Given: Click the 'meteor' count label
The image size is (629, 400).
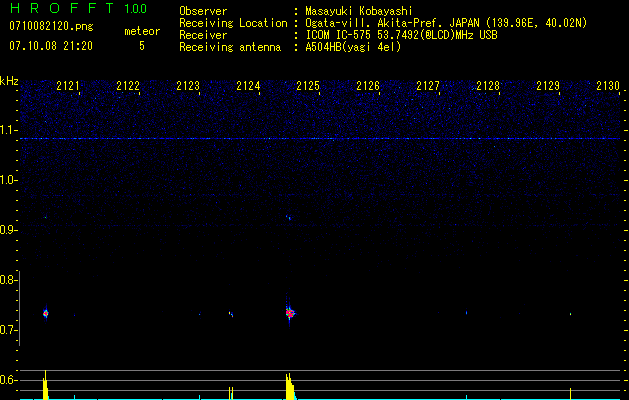Looking at the screenshot, I should [142, 31].
